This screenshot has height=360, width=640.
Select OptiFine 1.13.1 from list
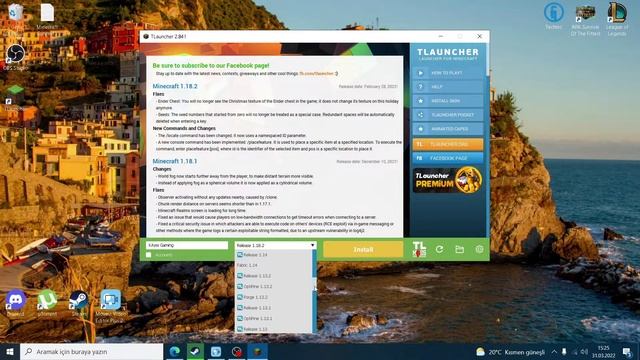click(x=273, y=318)
